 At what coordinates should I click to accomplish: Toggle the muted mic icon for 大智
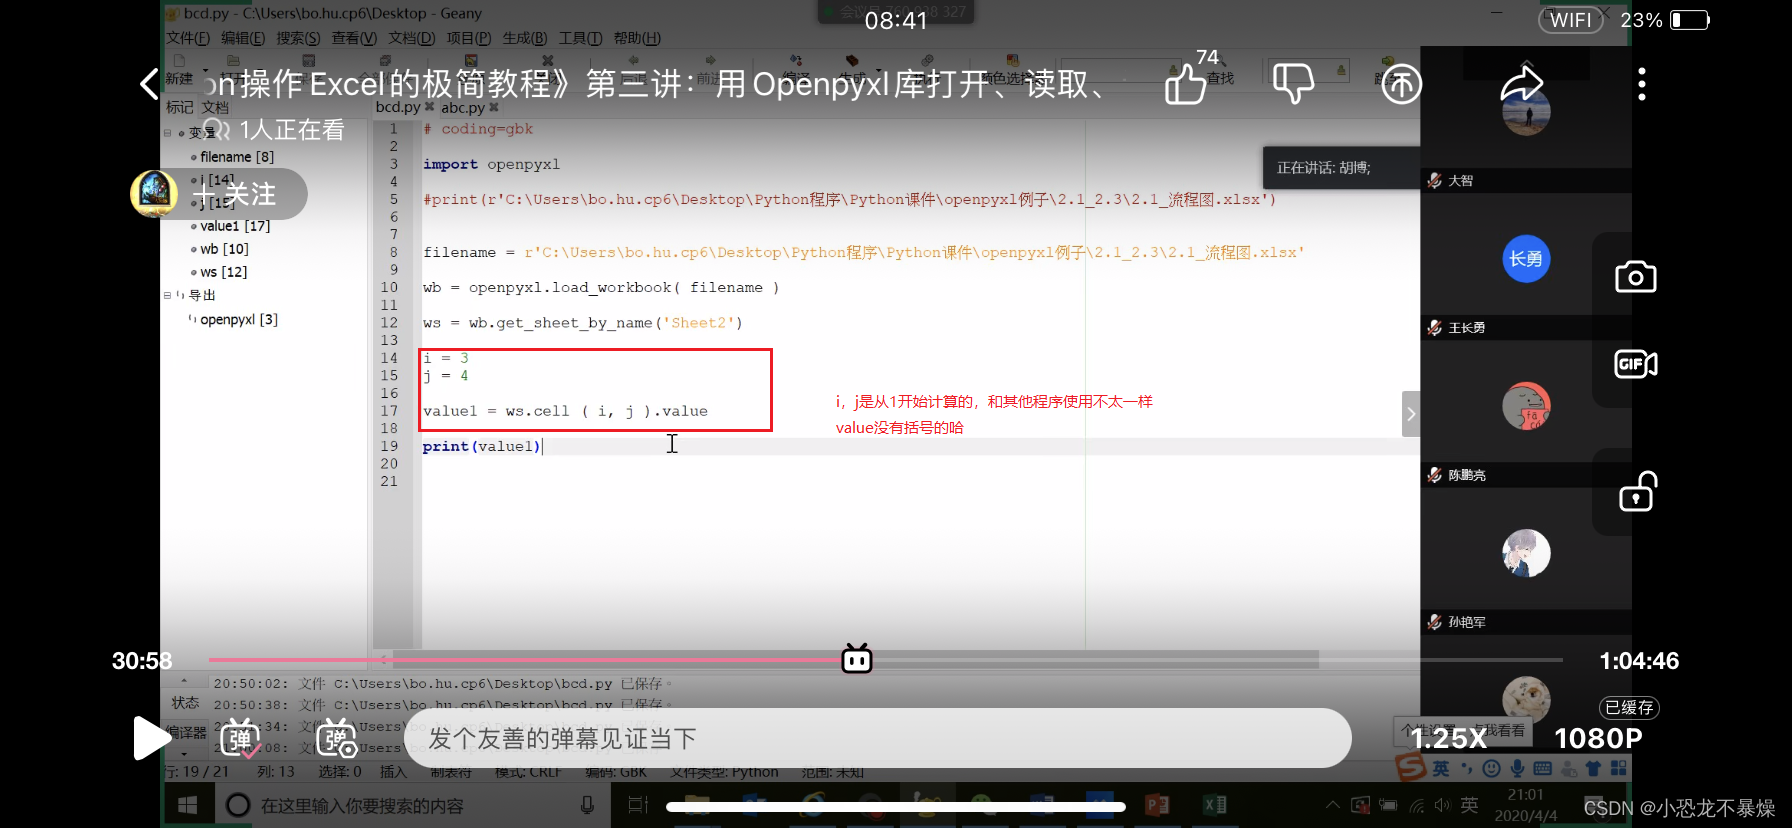point(1434,180)
